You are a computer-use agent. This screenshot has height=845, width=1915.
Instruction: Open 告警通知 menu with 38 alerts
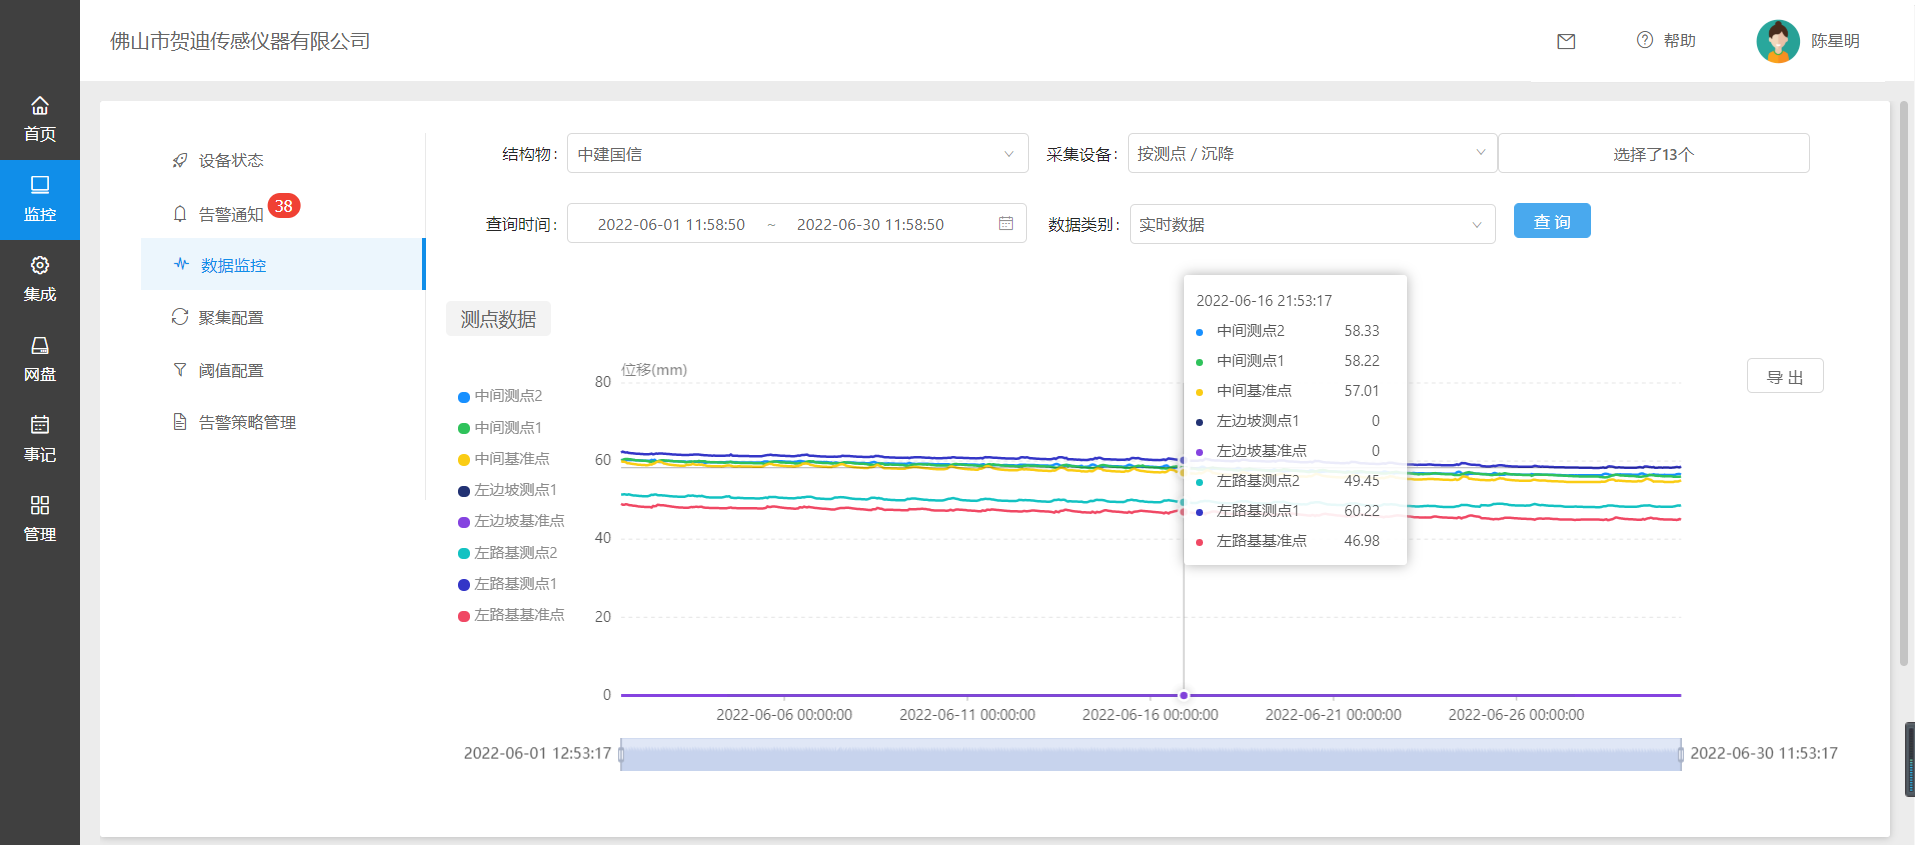[231, 214]
